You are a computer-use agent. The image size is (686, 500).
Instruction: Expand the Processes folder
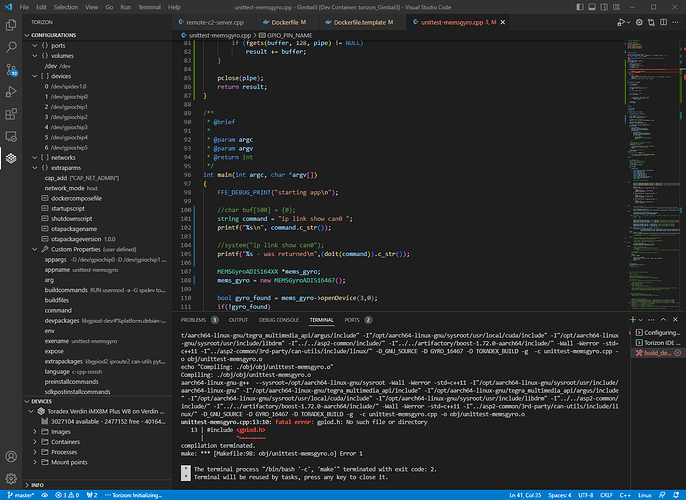[x=35, y=452]
